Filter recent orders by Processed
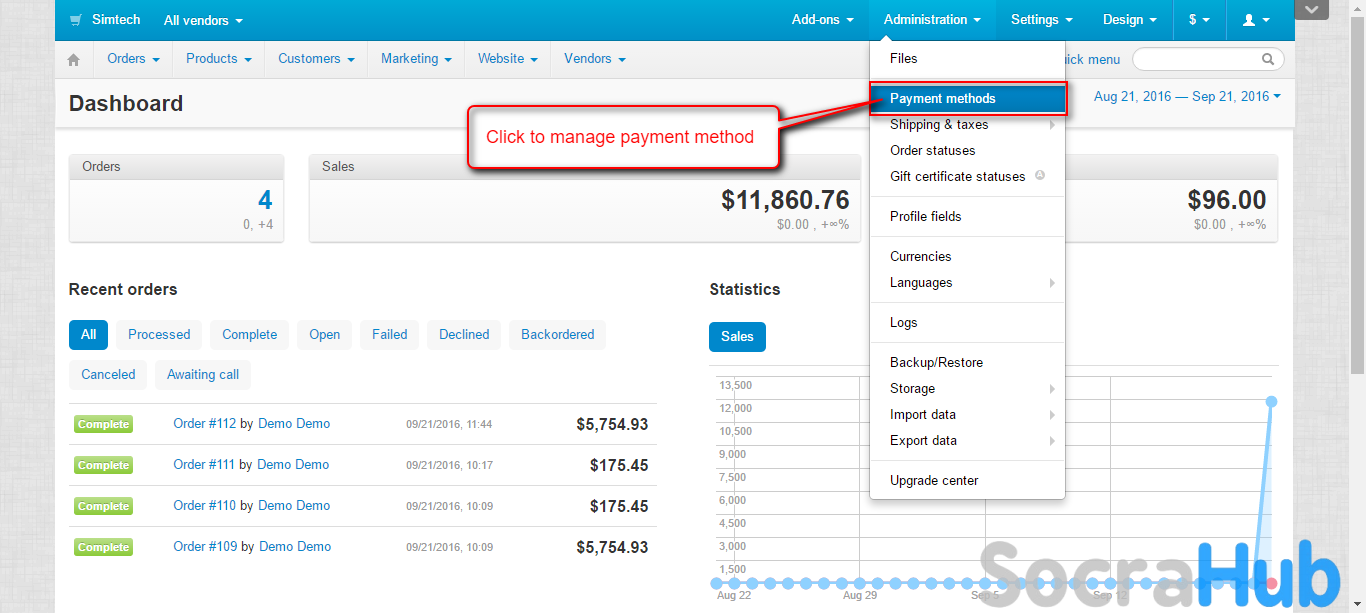1366x613 pixels. point(159,335)
